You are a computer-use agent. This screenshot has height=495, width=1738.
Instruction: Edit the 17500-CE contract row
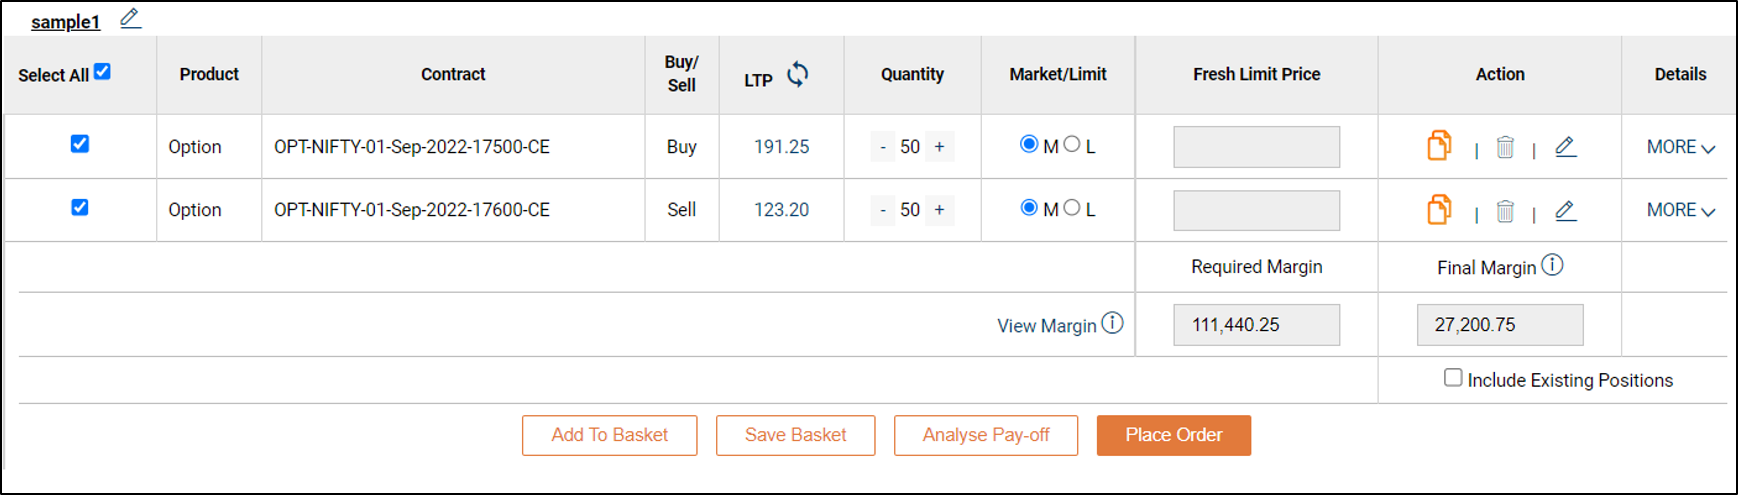click(1565, 147)
